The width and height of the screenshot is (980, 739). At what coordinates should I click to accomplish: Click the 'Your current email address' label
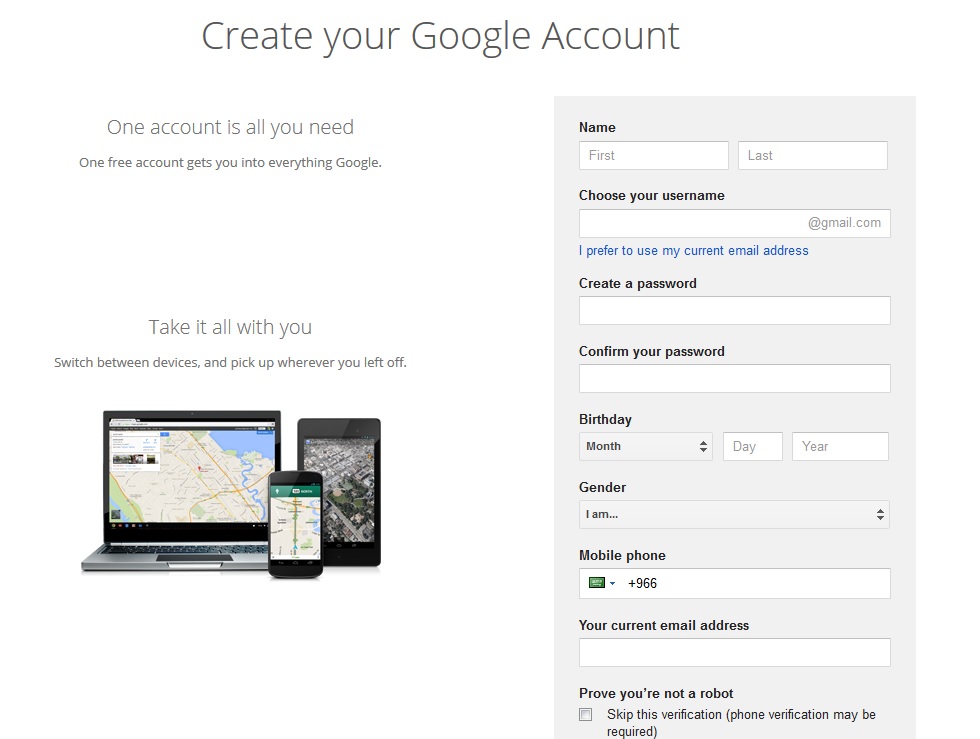coord(664,625)
